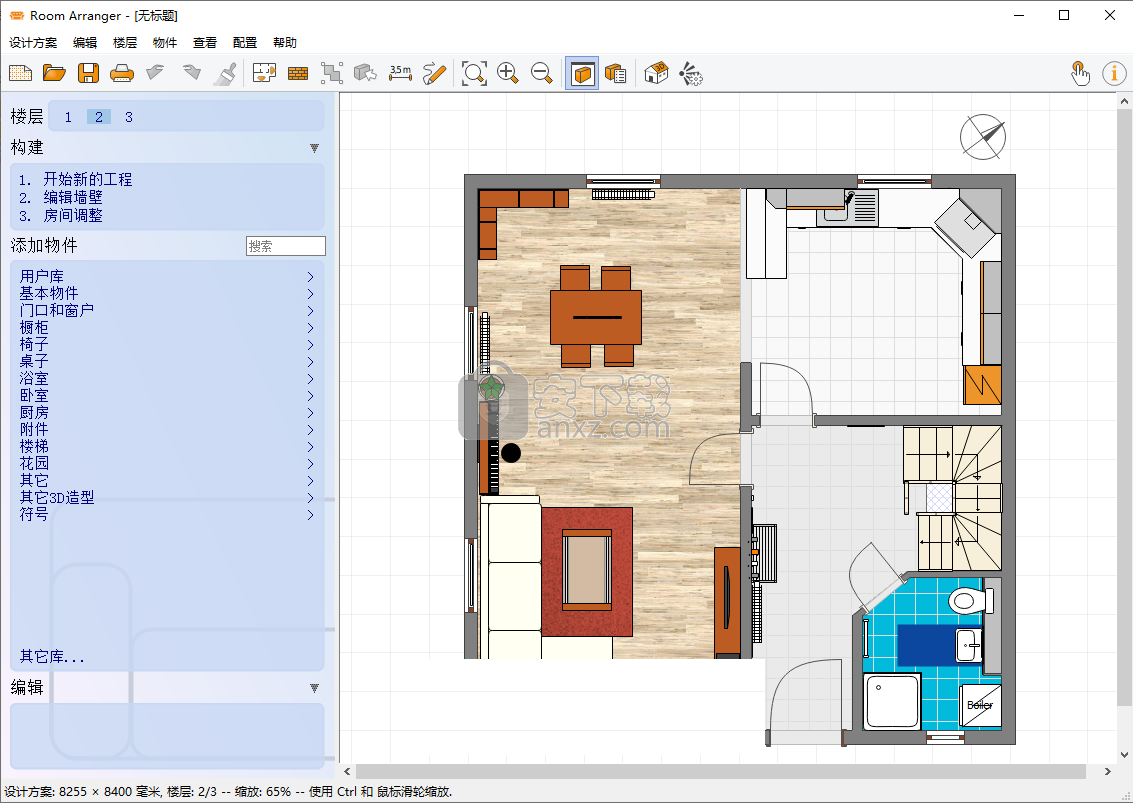
Task: Click the zoom to fit icon
Action: [474, 73]
